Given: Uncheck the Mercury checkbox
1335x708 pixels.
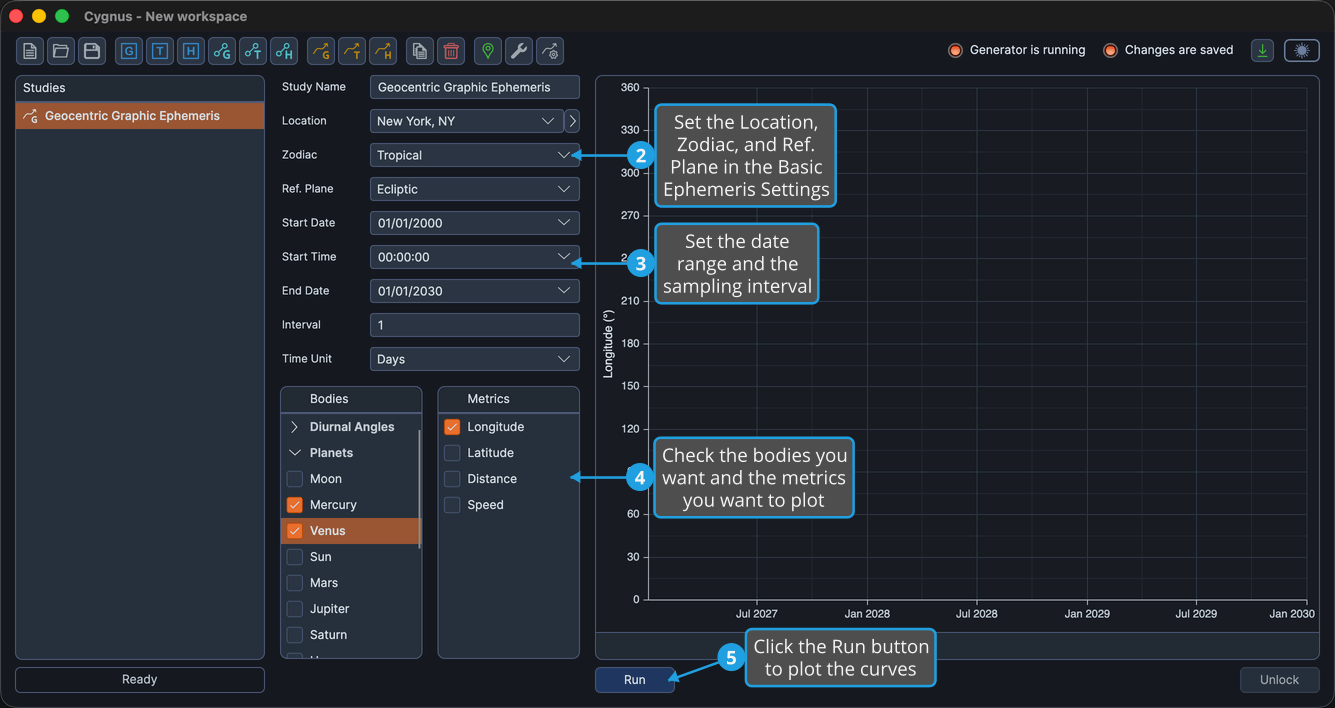Looking at the screenshot, I should 295,505.
